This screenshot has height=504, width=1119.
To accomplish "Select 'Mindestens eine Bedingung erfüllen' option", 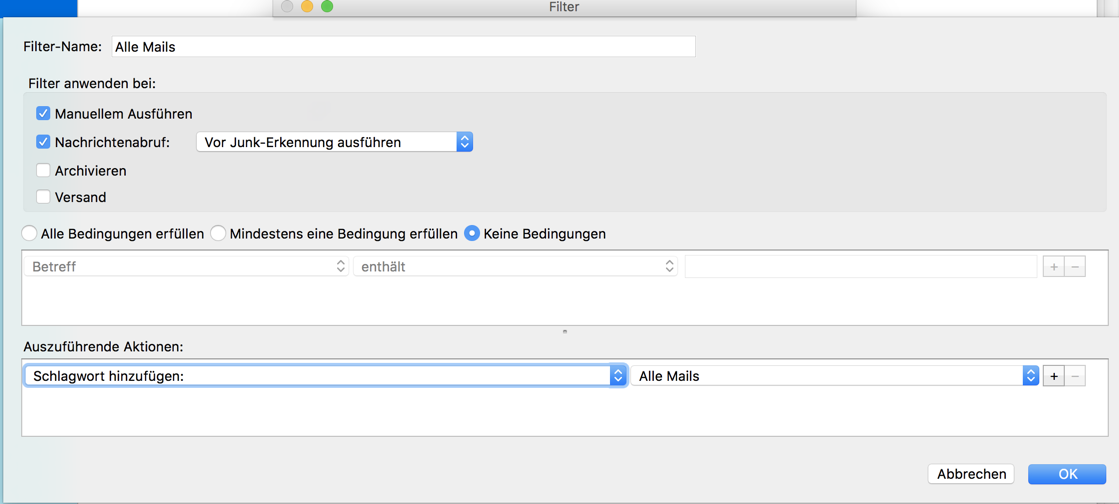I will tap(218, 233).
